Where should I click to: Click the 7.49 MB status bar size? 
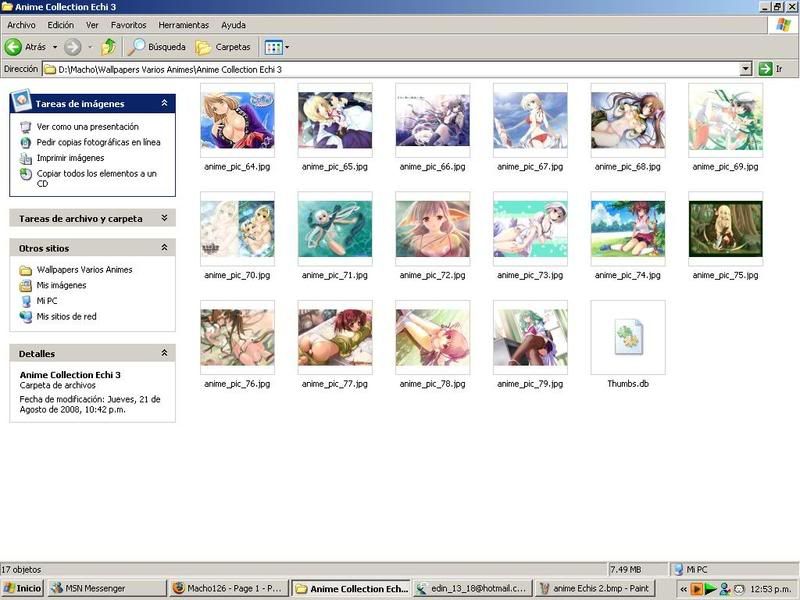tap(626, 569)
